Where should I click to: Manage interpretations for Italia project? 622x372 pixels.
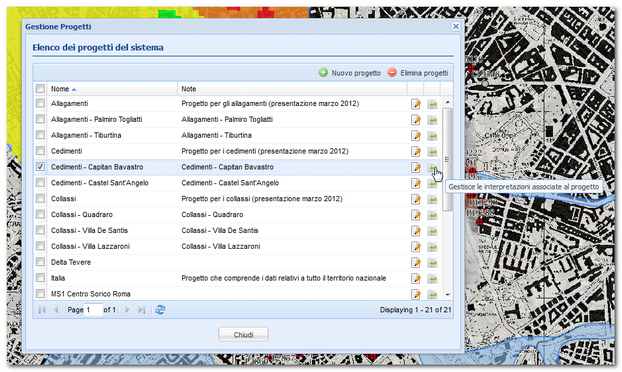(x=432, y=278)
